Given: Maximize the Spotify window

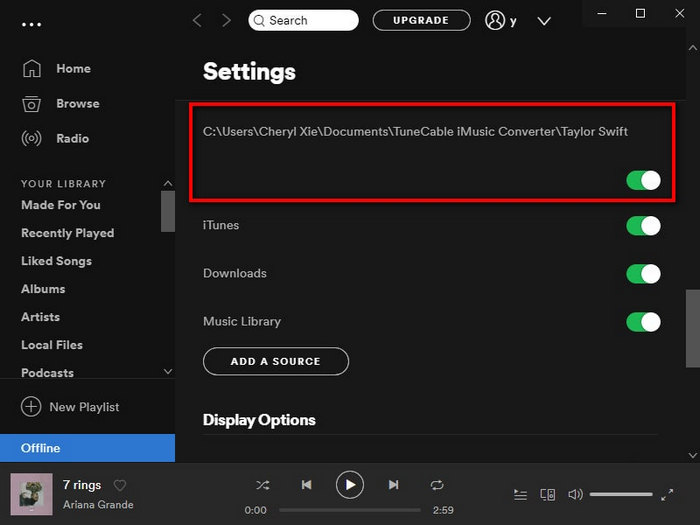Looking at the screenshot, I should click(x=640, y=13).
